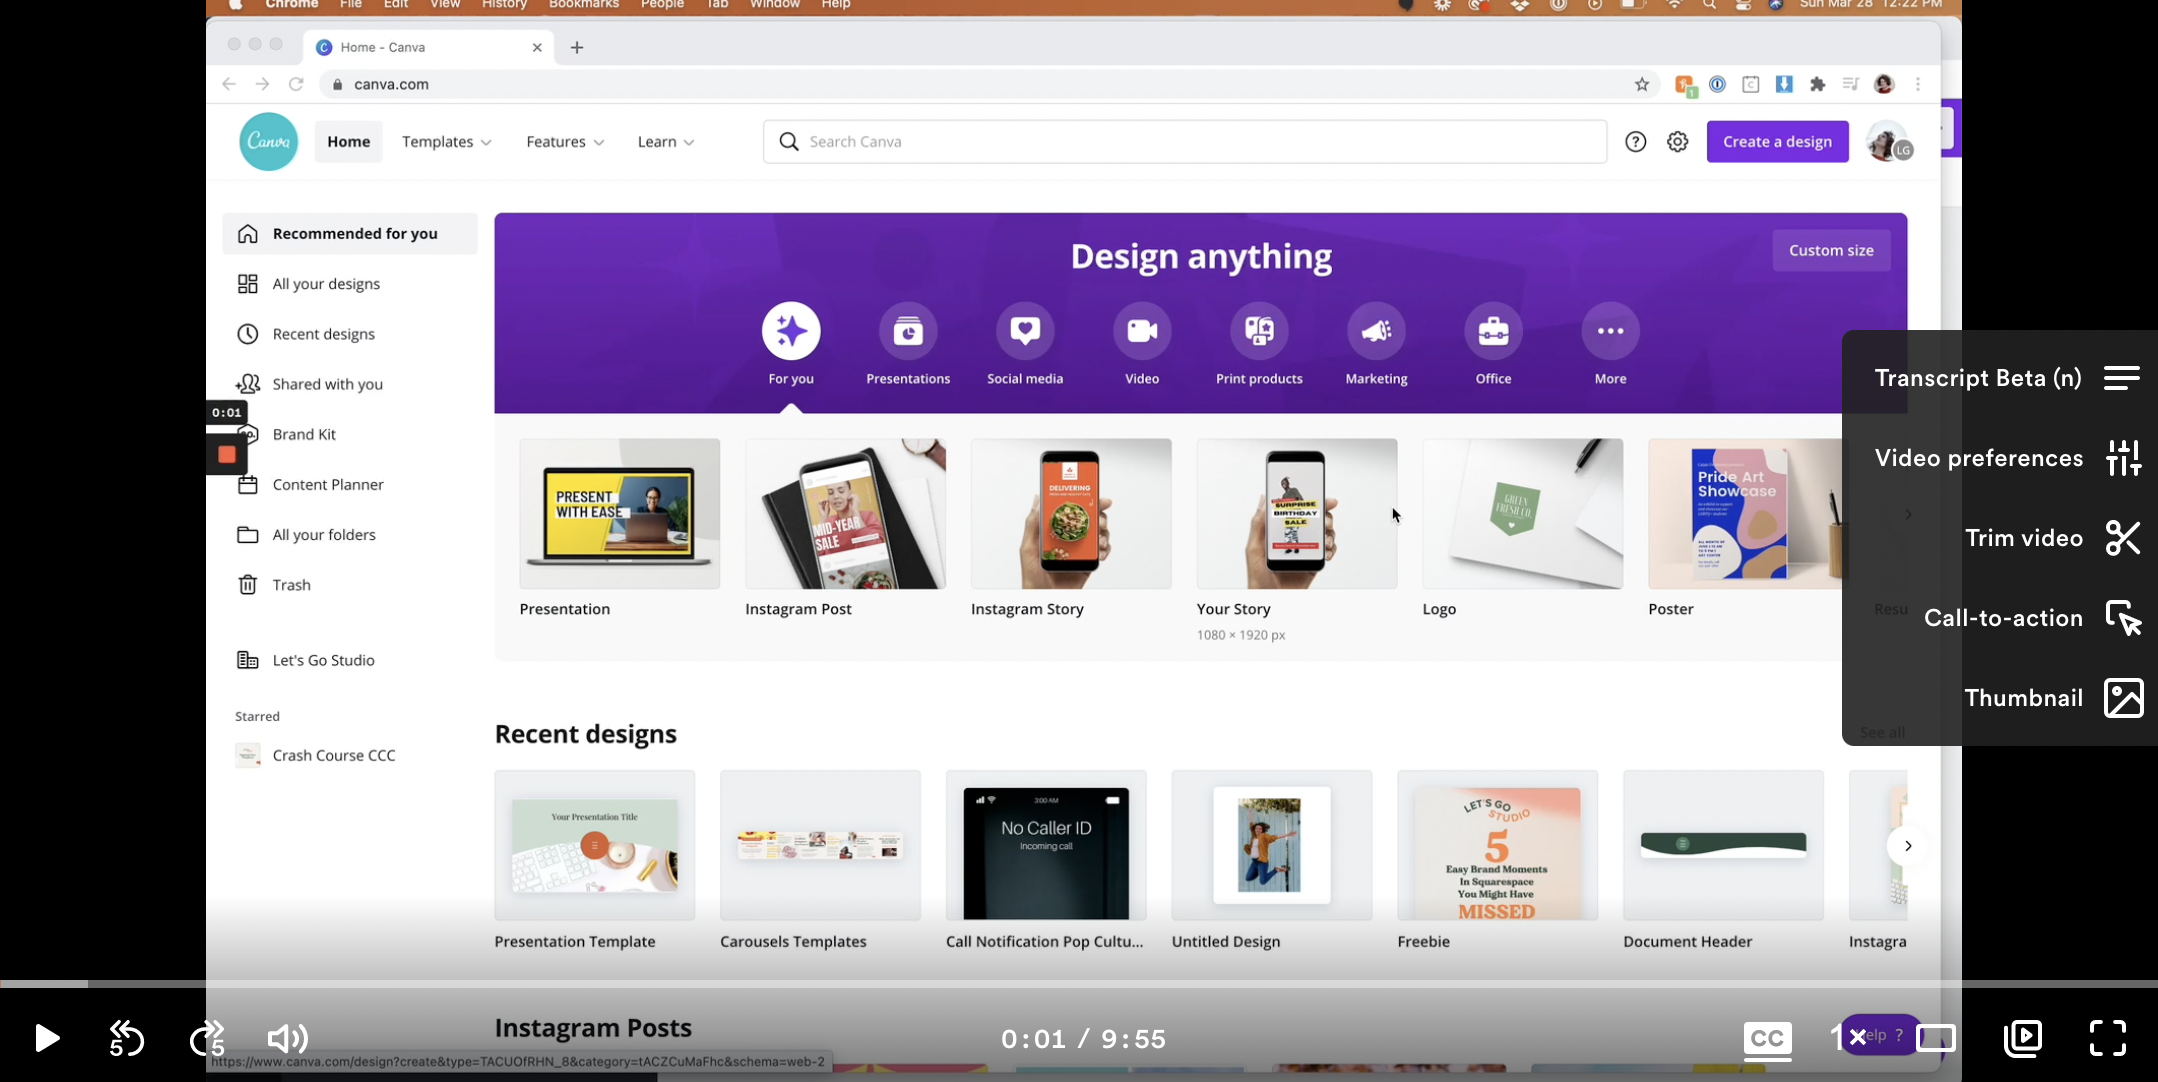Image resolution: width=2158 pixels, height=1082 pixels.
Task: Open Bookmarks menu in Chrome menu bar
Action: click(583, 5)
